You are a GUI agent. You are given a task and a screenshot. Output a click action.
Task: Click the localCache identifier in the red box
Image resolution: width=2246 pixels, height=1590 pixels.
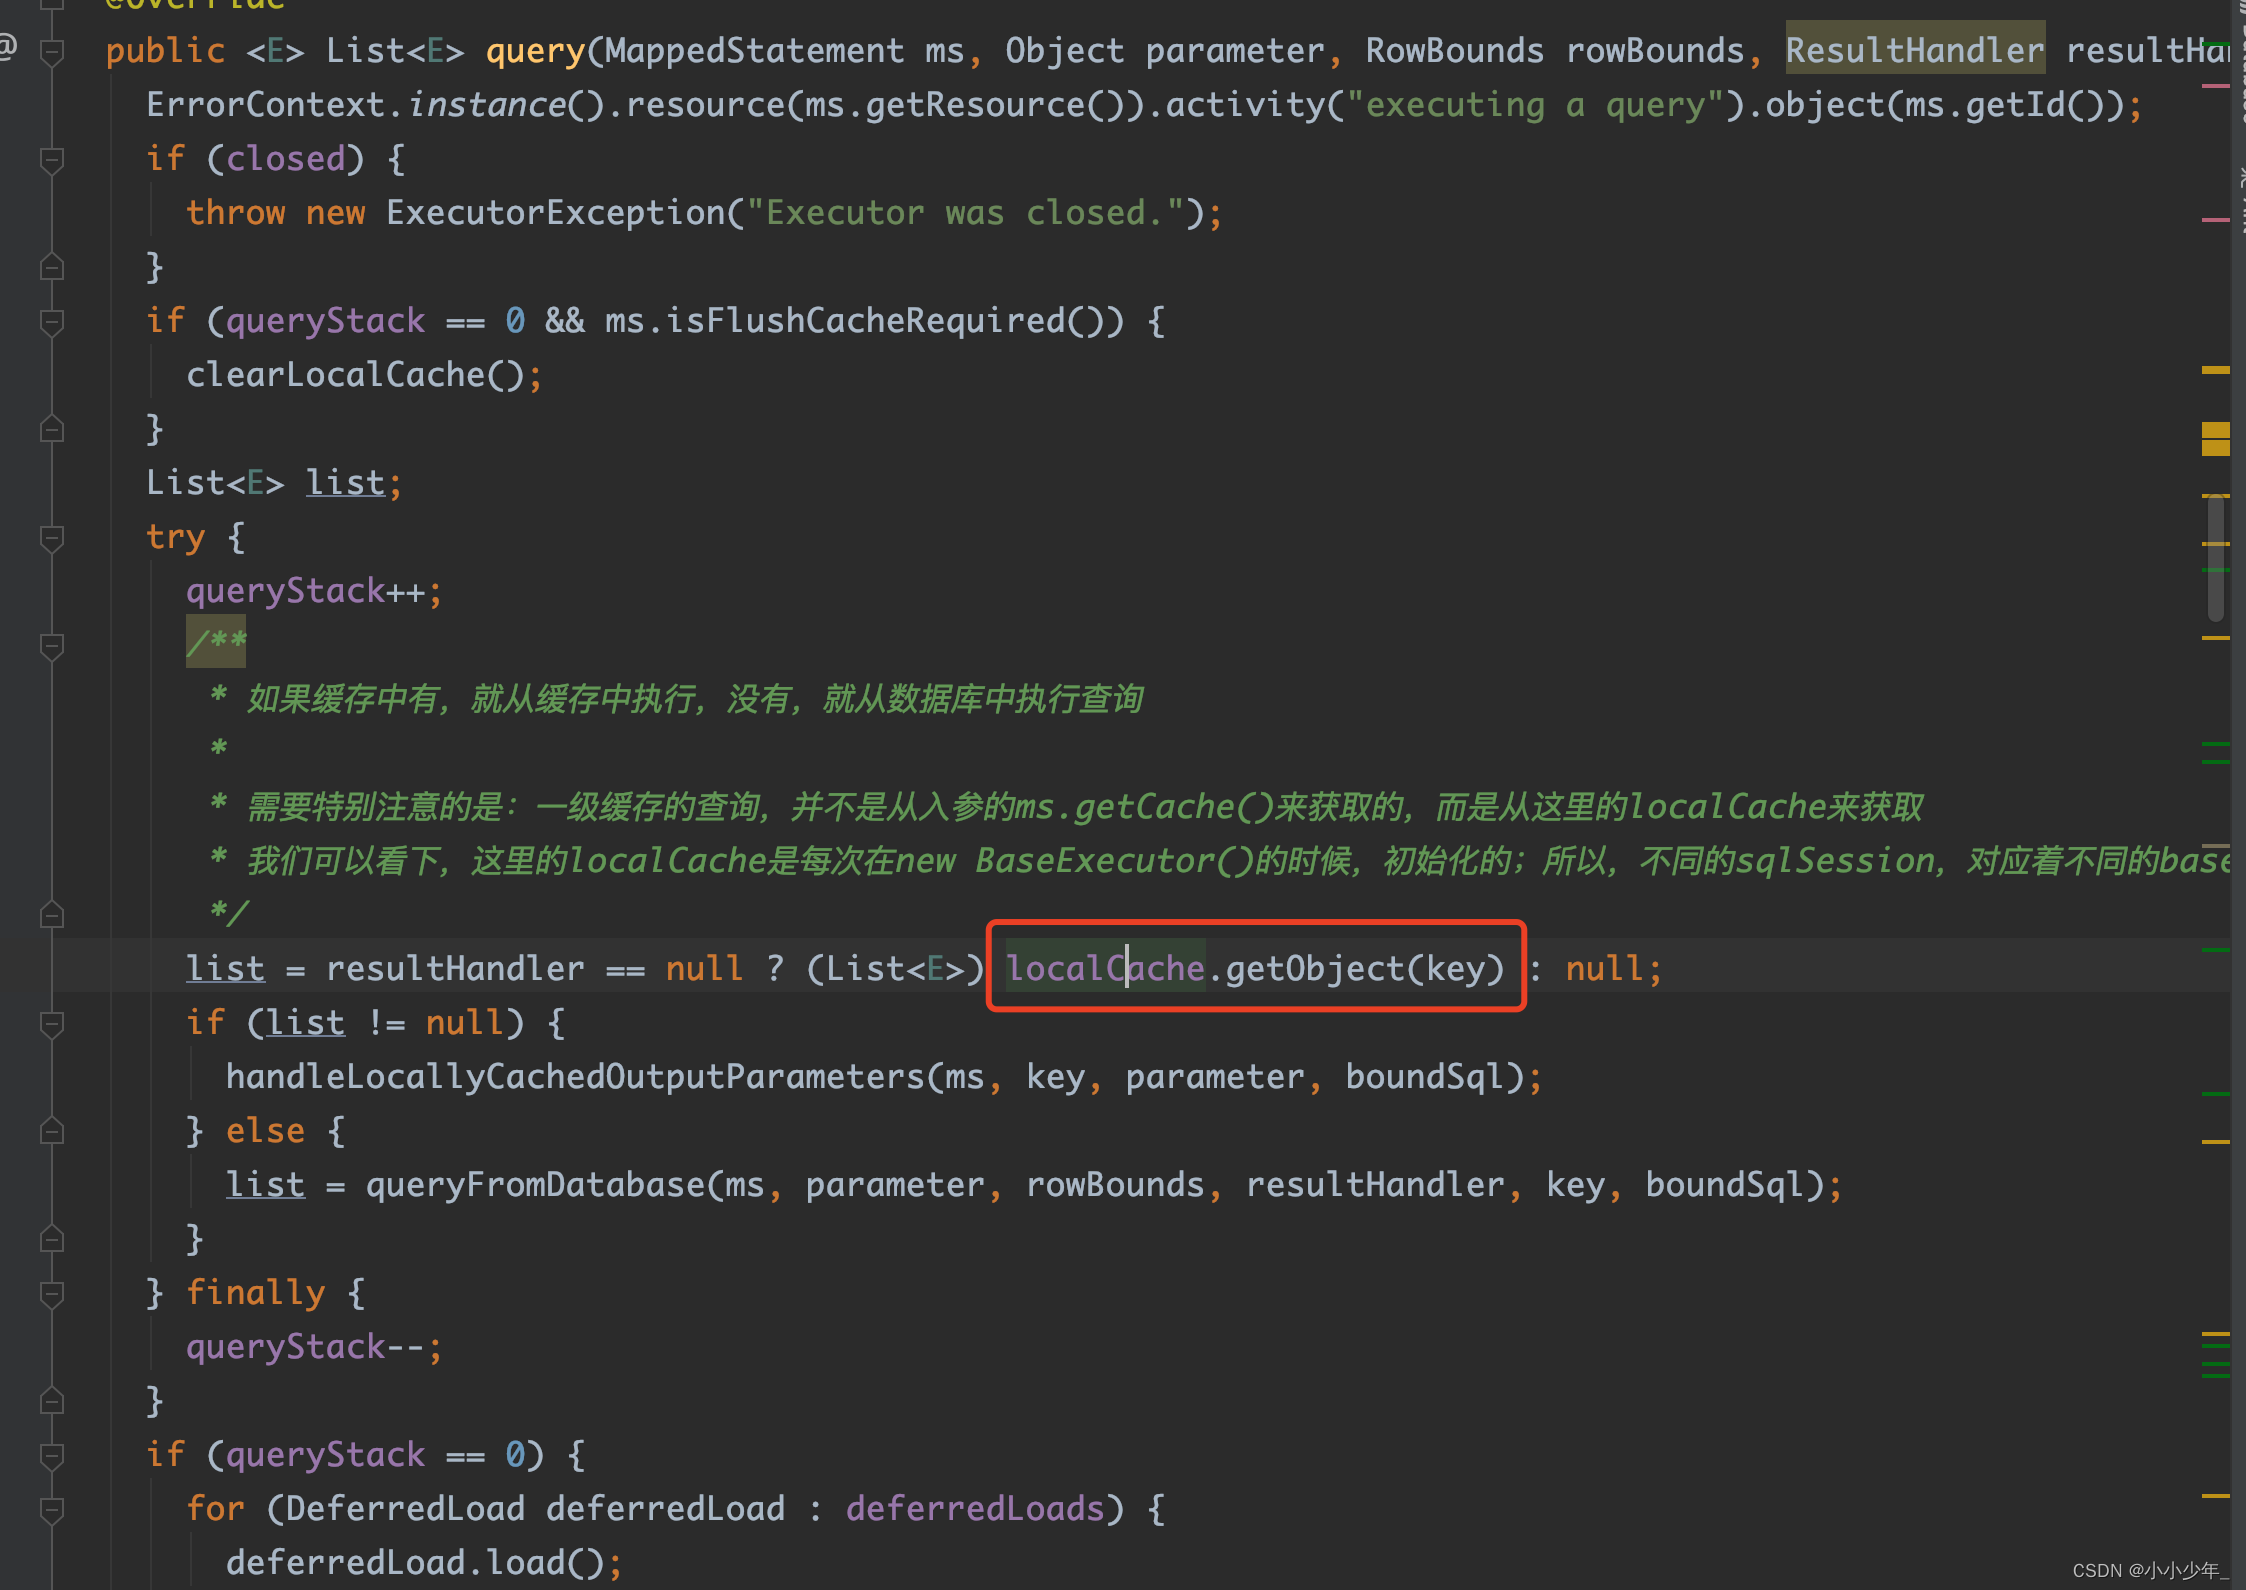pos(1104,968)
